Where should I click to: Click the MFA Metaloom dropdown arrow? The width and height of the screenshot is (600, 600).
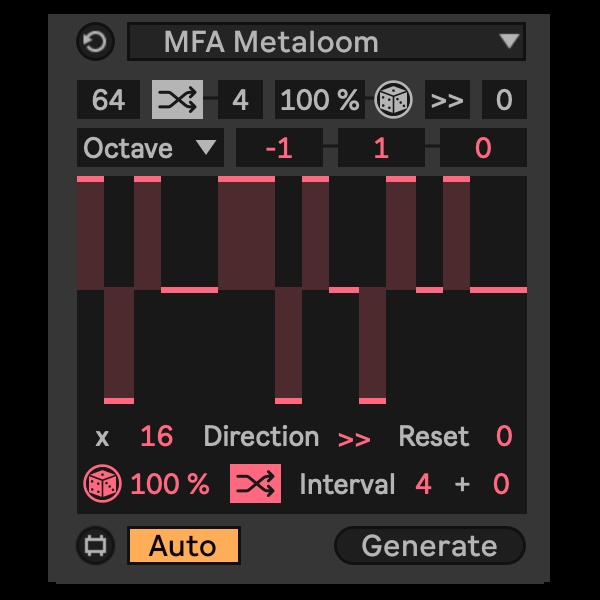tap(509, 41)
